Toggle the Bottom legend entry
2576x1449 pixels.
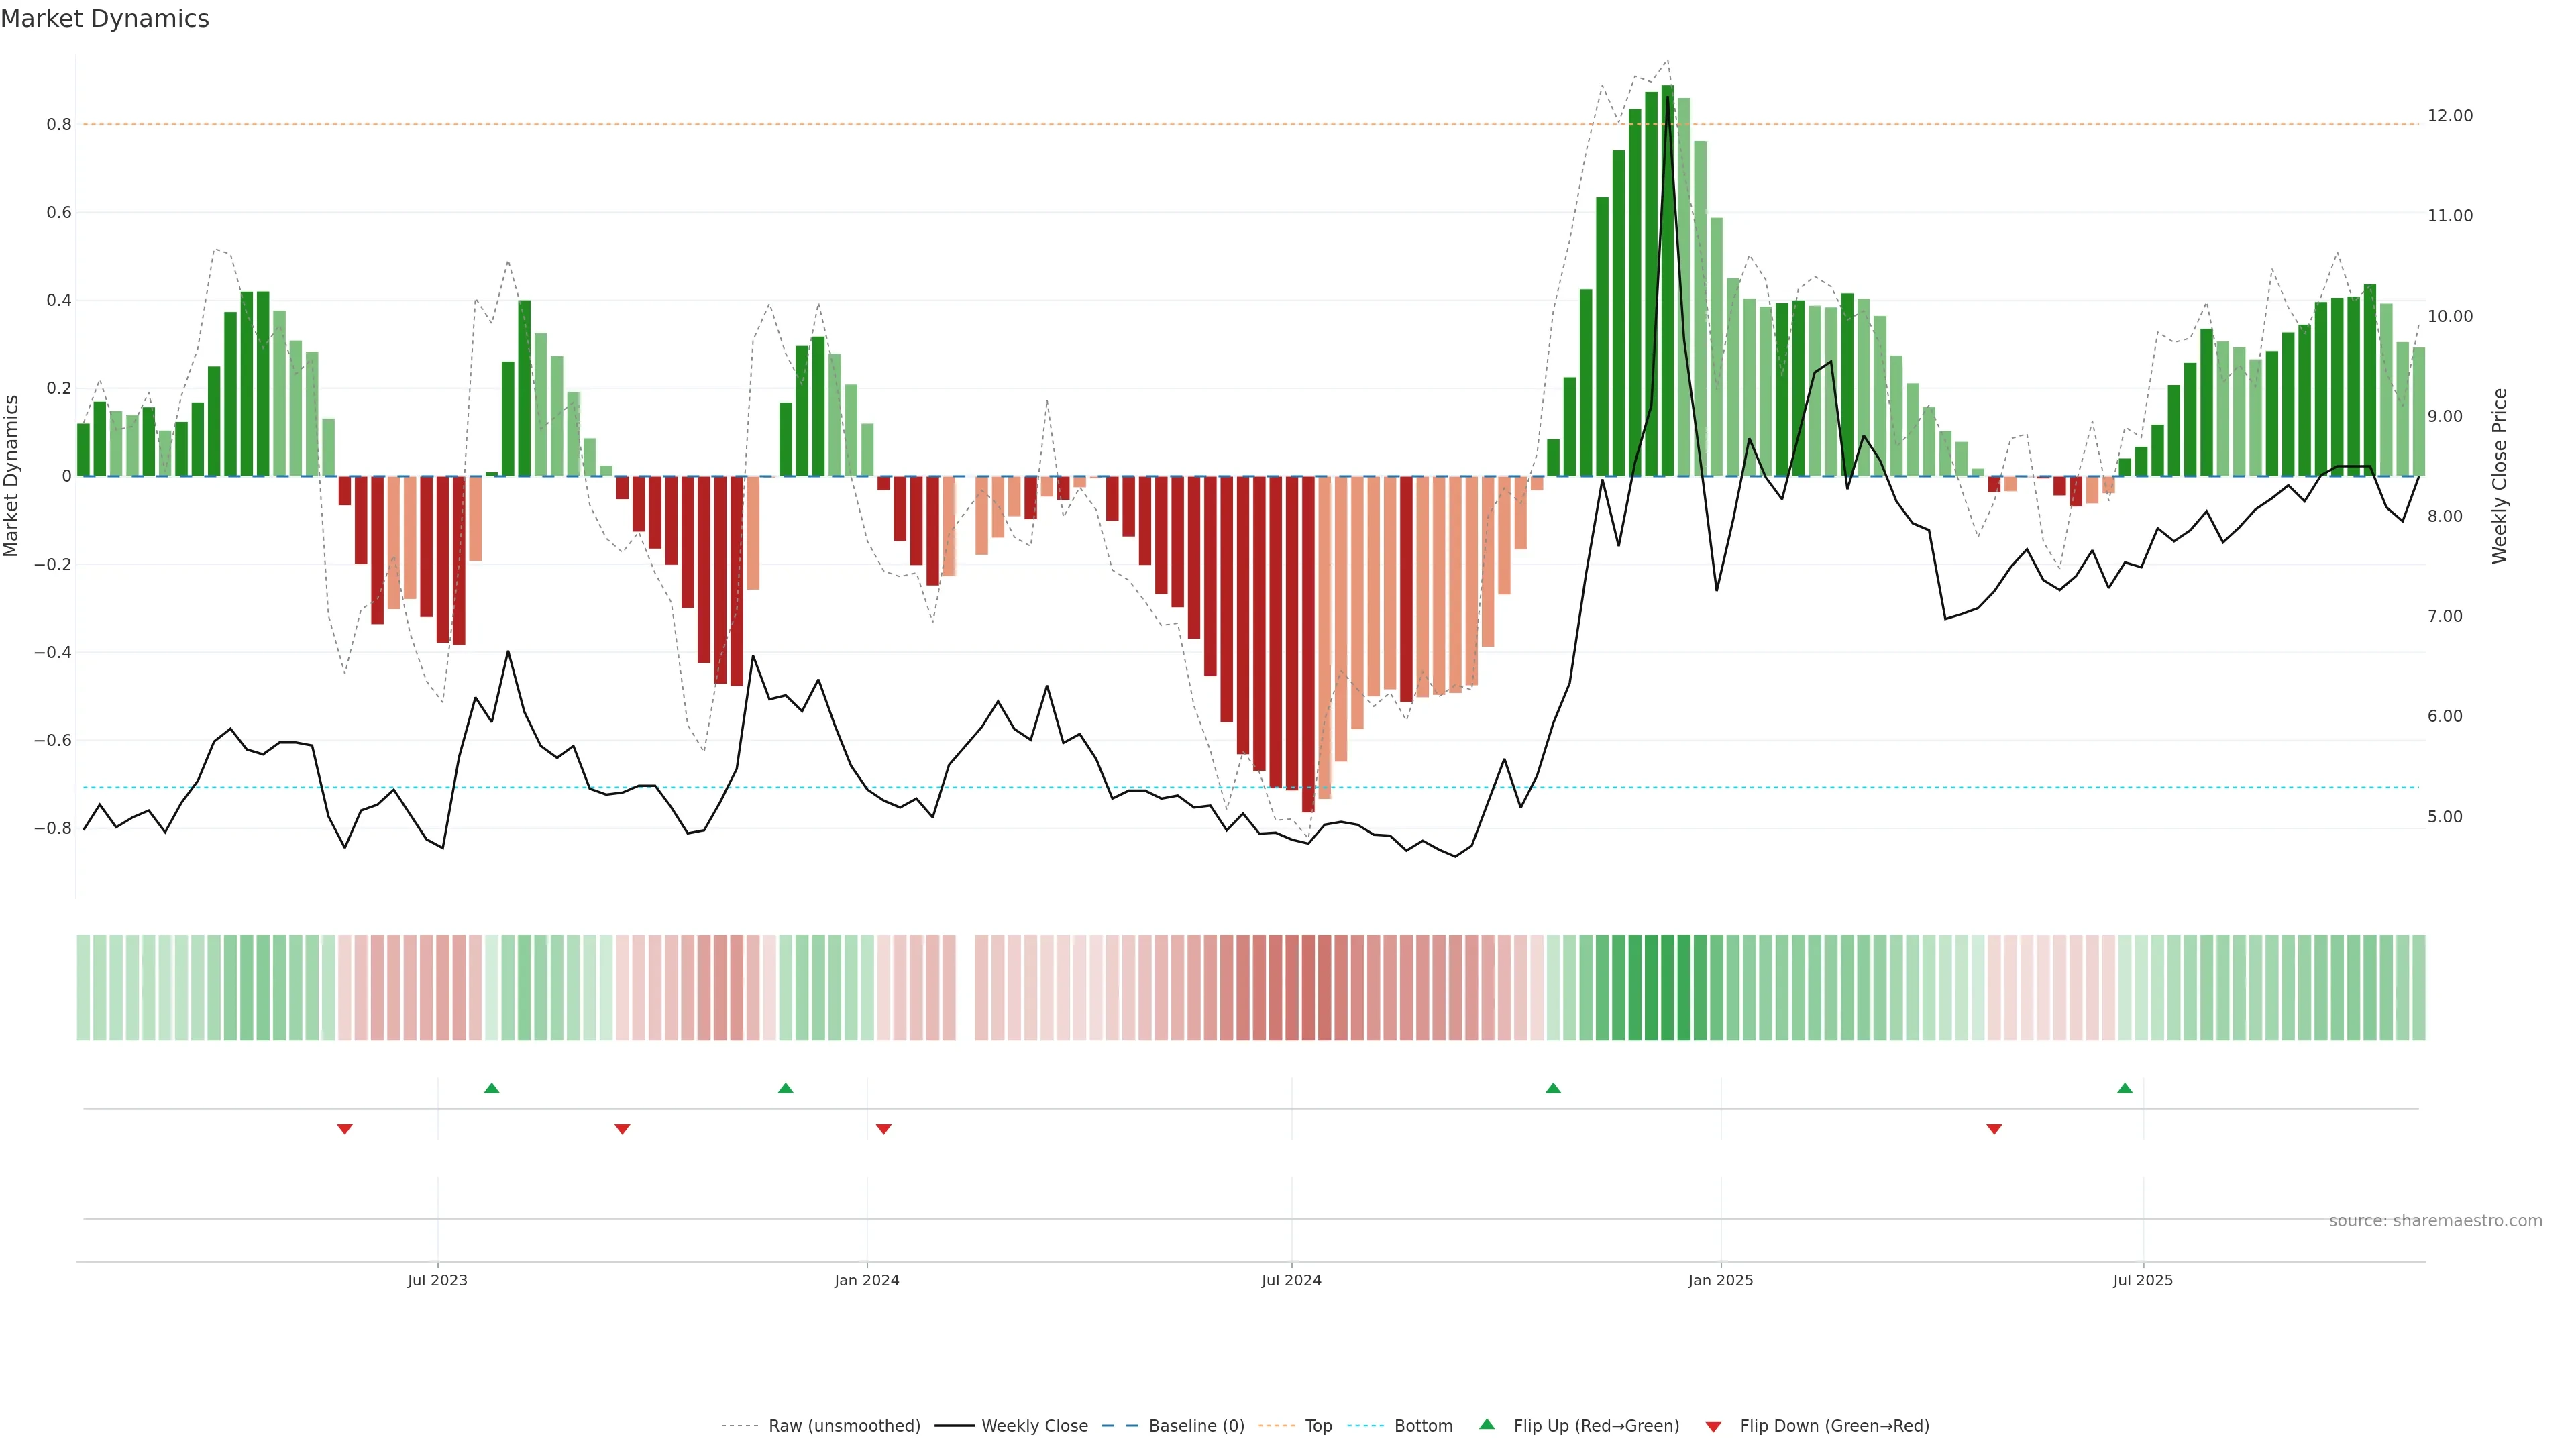tap(1423, 1426)
